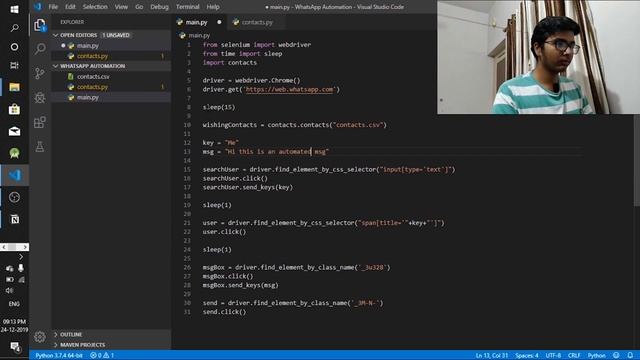Screen dimensions: 640x360
Task: Open the Extensions view
Action: pyautogui.click(x=40, y=122)
